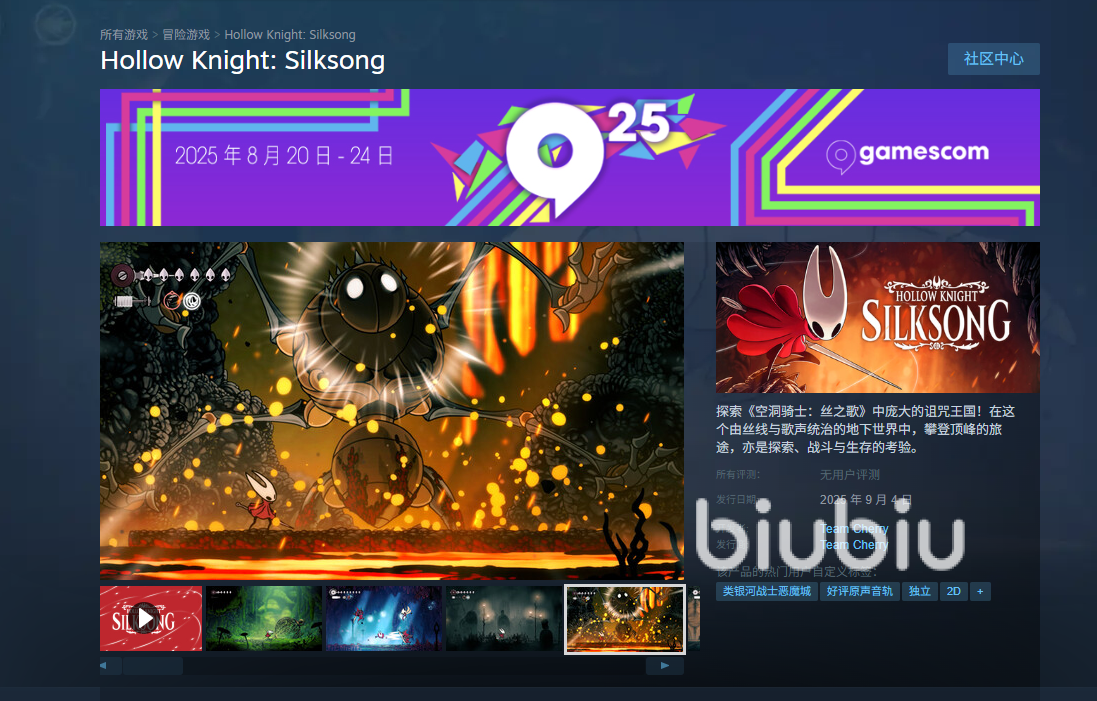Open the 所有游戏 breadcrumb link
The height and width of the screenshot is (701, 1097).
point(124,34)
